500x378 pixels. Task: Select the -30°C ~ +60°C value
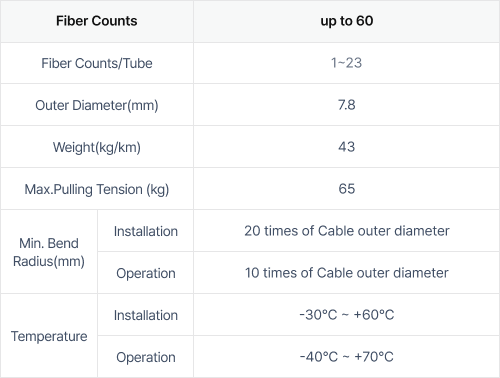click(347, 315)
